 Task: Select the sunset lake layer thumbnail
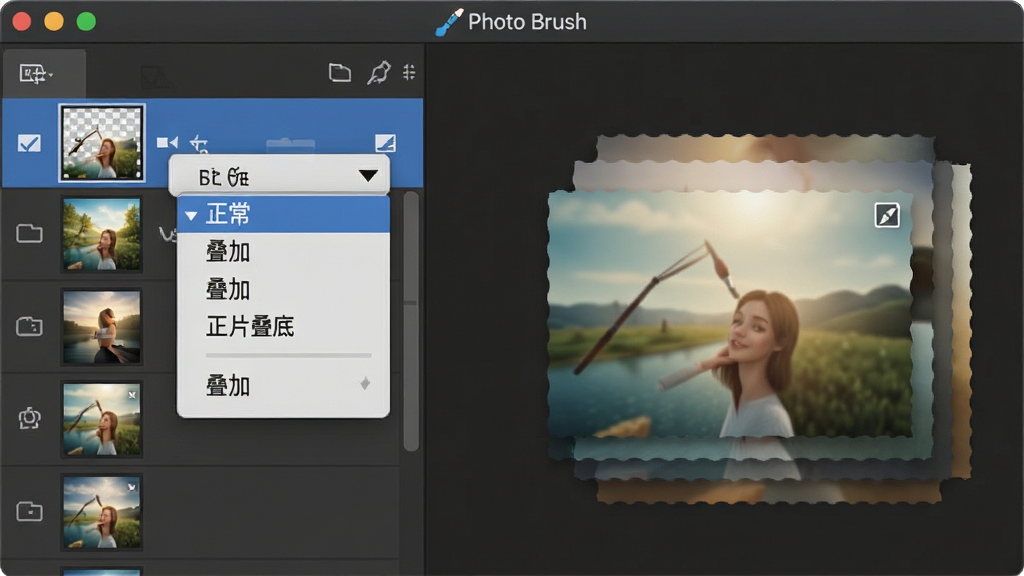[102, 327]
